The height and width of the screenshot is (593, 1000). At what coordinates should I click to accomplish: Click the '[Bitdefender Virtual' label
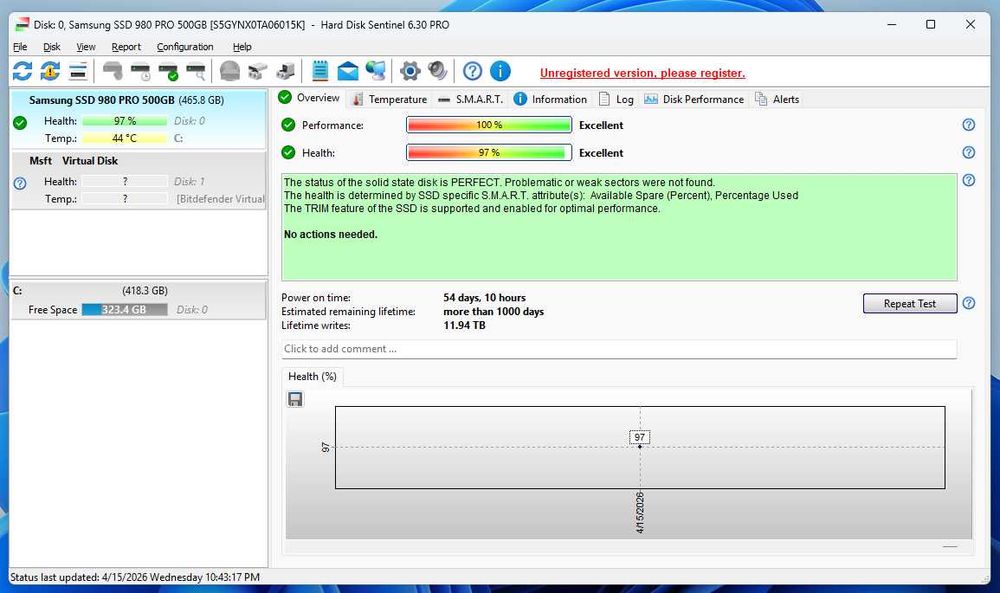pos(220,199)
